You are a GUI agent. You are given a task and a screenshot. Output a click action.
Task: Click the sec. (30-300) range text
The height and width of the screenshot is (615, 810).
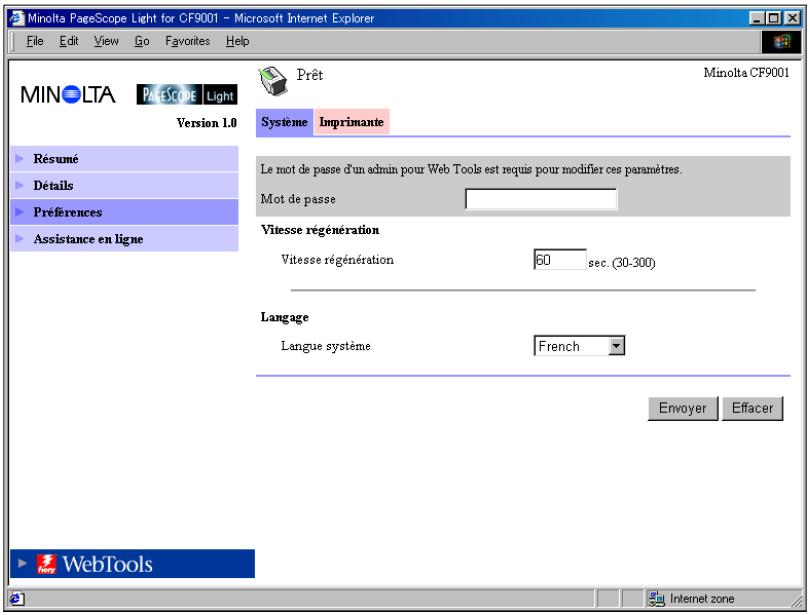[x=622, y=263]
